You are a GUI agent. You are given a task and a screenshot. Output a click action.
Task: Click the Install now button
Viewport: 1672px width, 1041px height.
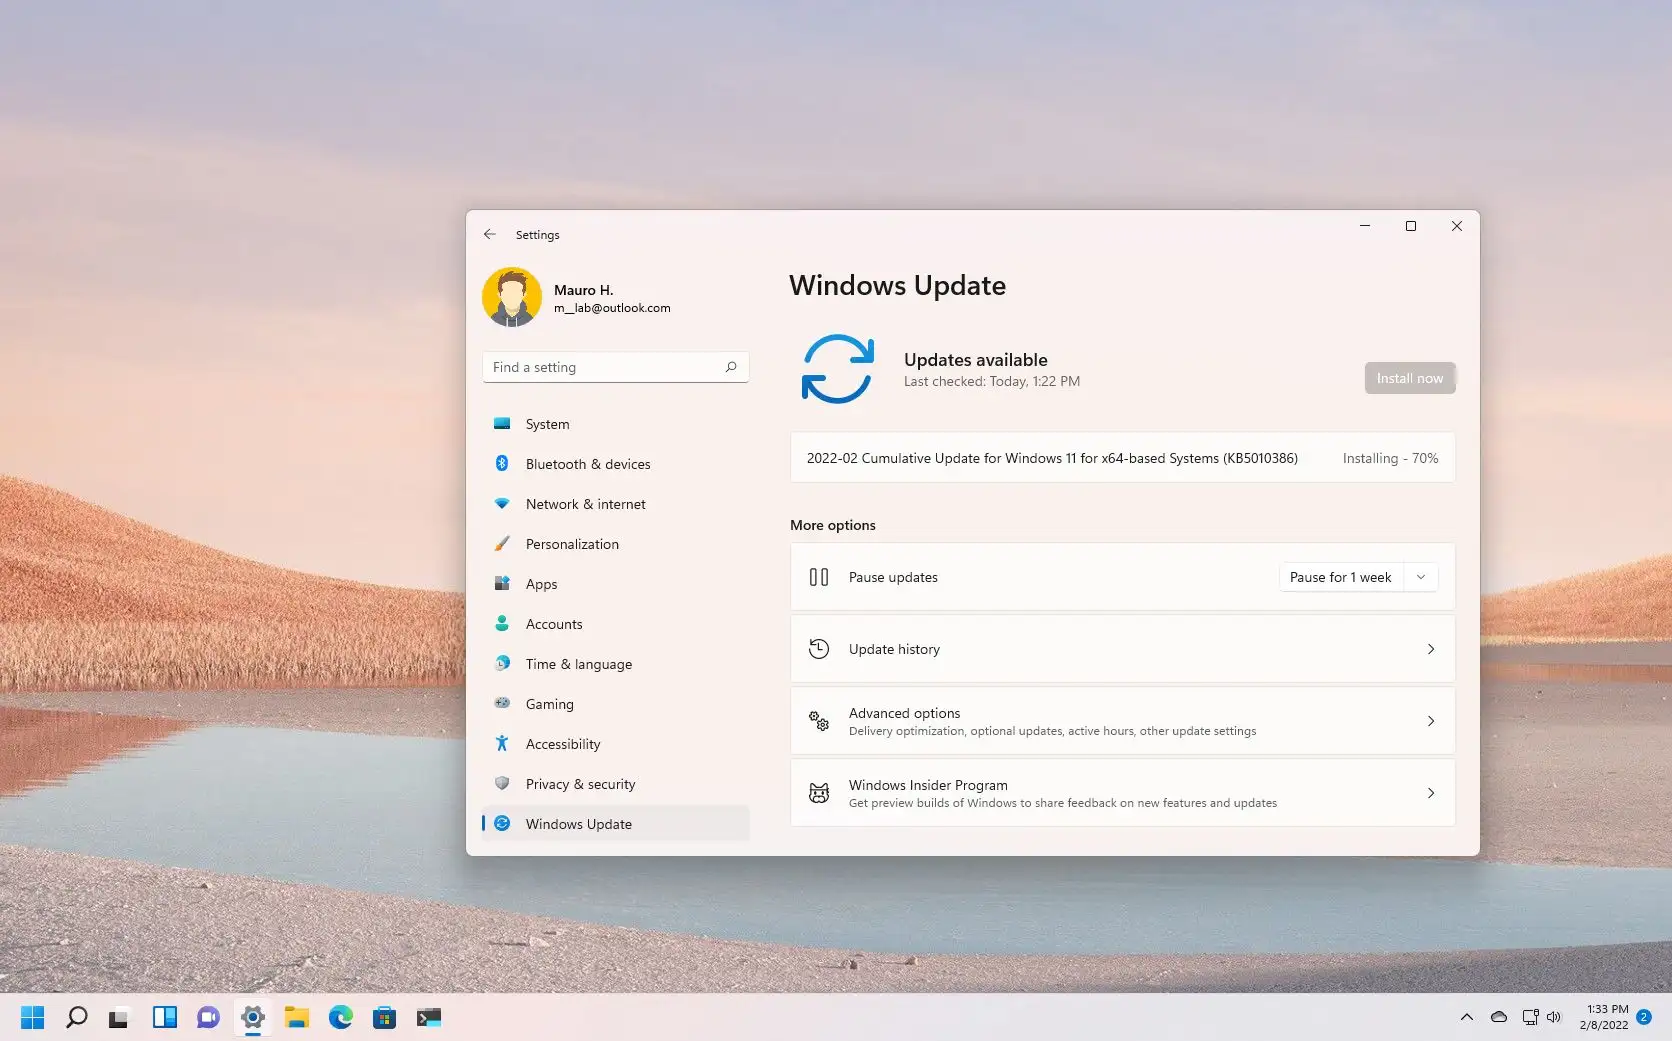pyautogui.click(x=1410, y=378)
